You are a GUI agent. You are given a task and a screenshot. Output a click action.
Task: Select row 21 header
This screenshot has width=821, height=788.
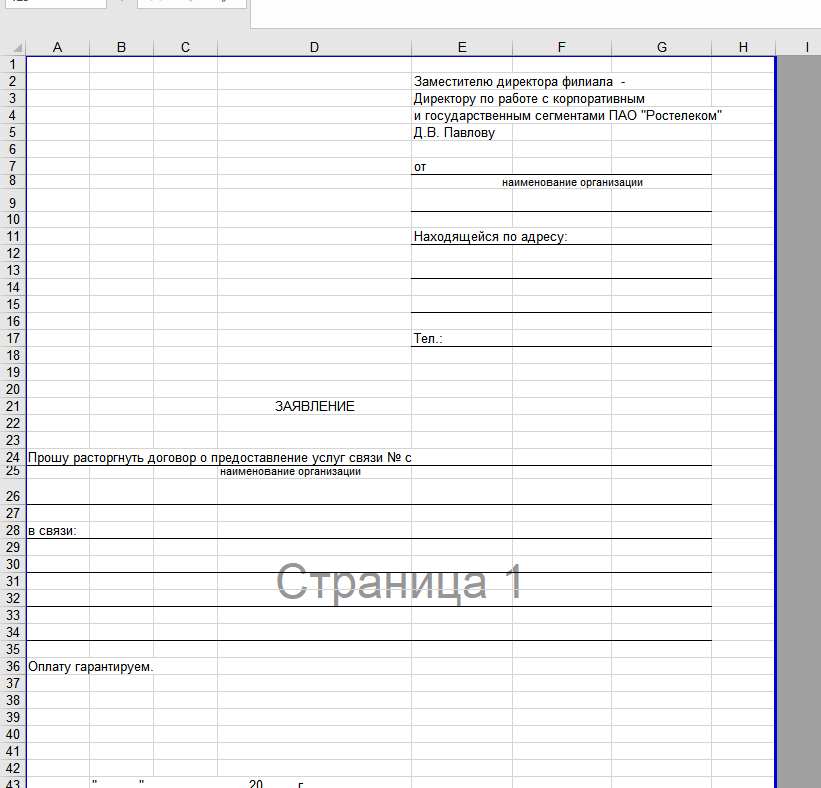click(x=12, y=406)
